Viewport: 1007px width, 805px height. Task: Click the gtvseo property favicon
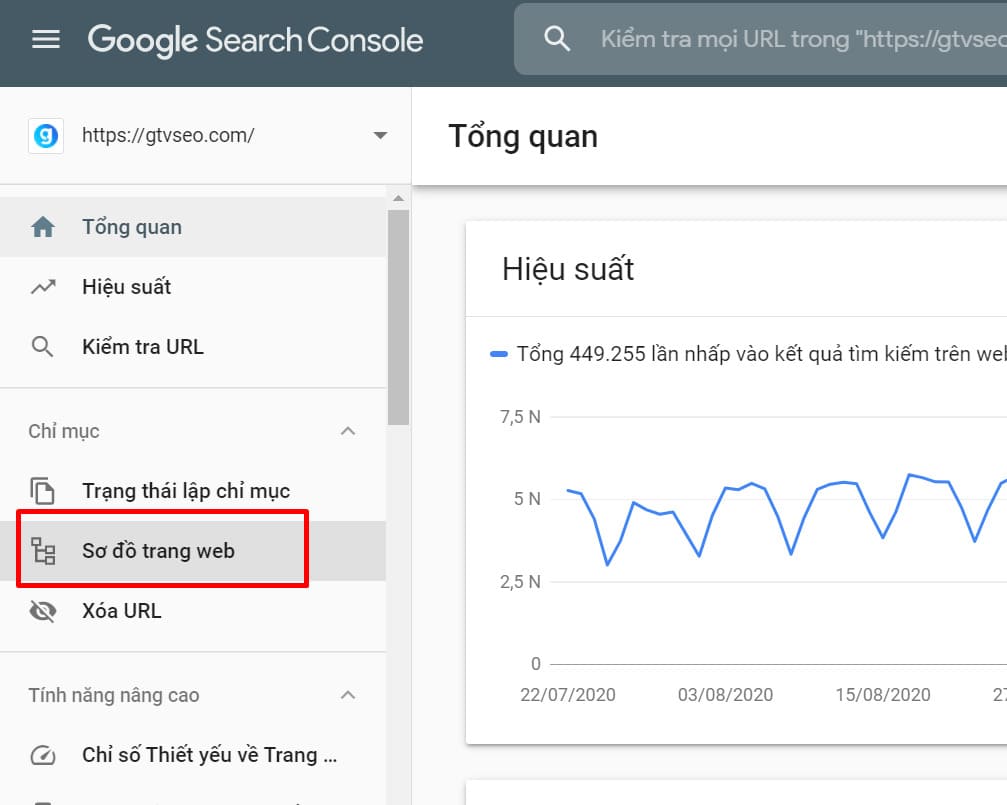45,135
